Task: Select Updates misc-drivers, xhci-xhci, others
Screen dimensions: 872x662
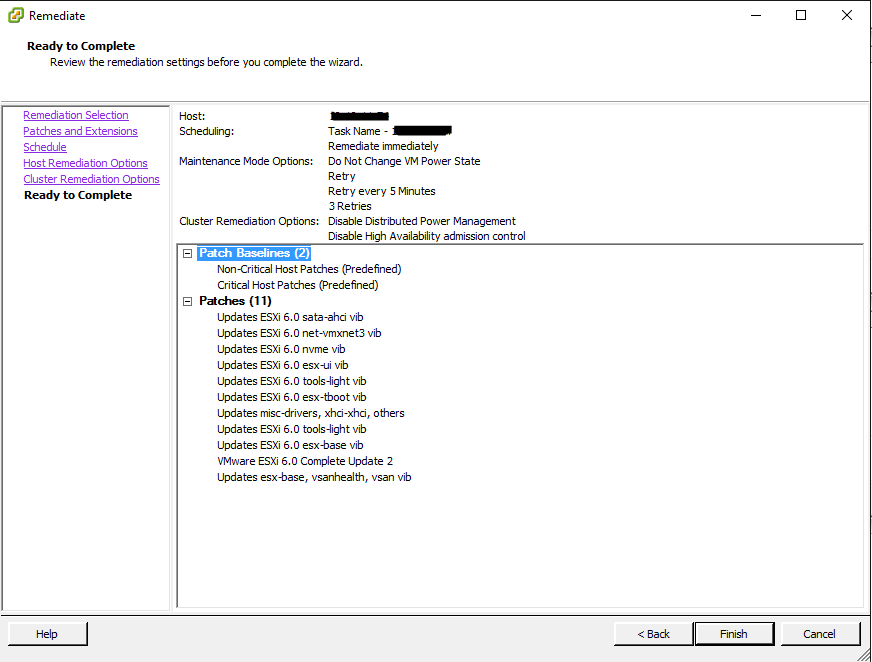Action: pos(310,413)
